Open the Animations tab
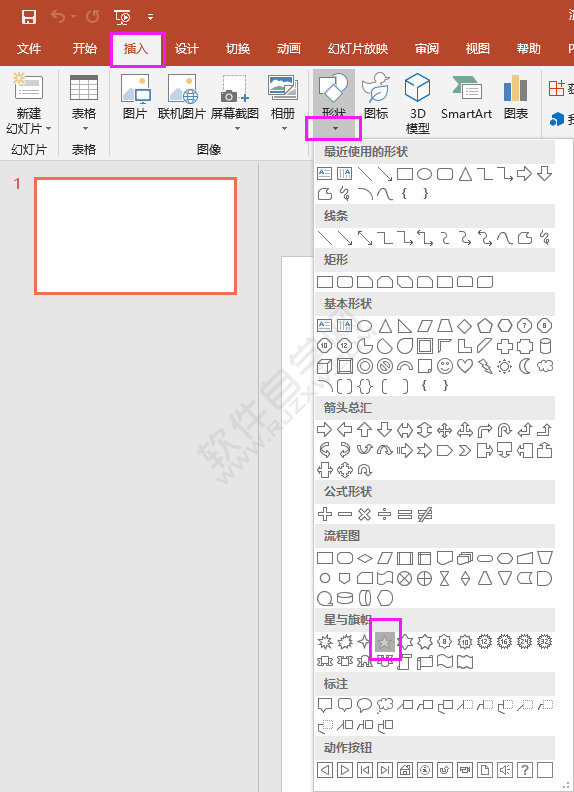The width and height of the screenshot is (574, 792). click(x=289, y=48)
